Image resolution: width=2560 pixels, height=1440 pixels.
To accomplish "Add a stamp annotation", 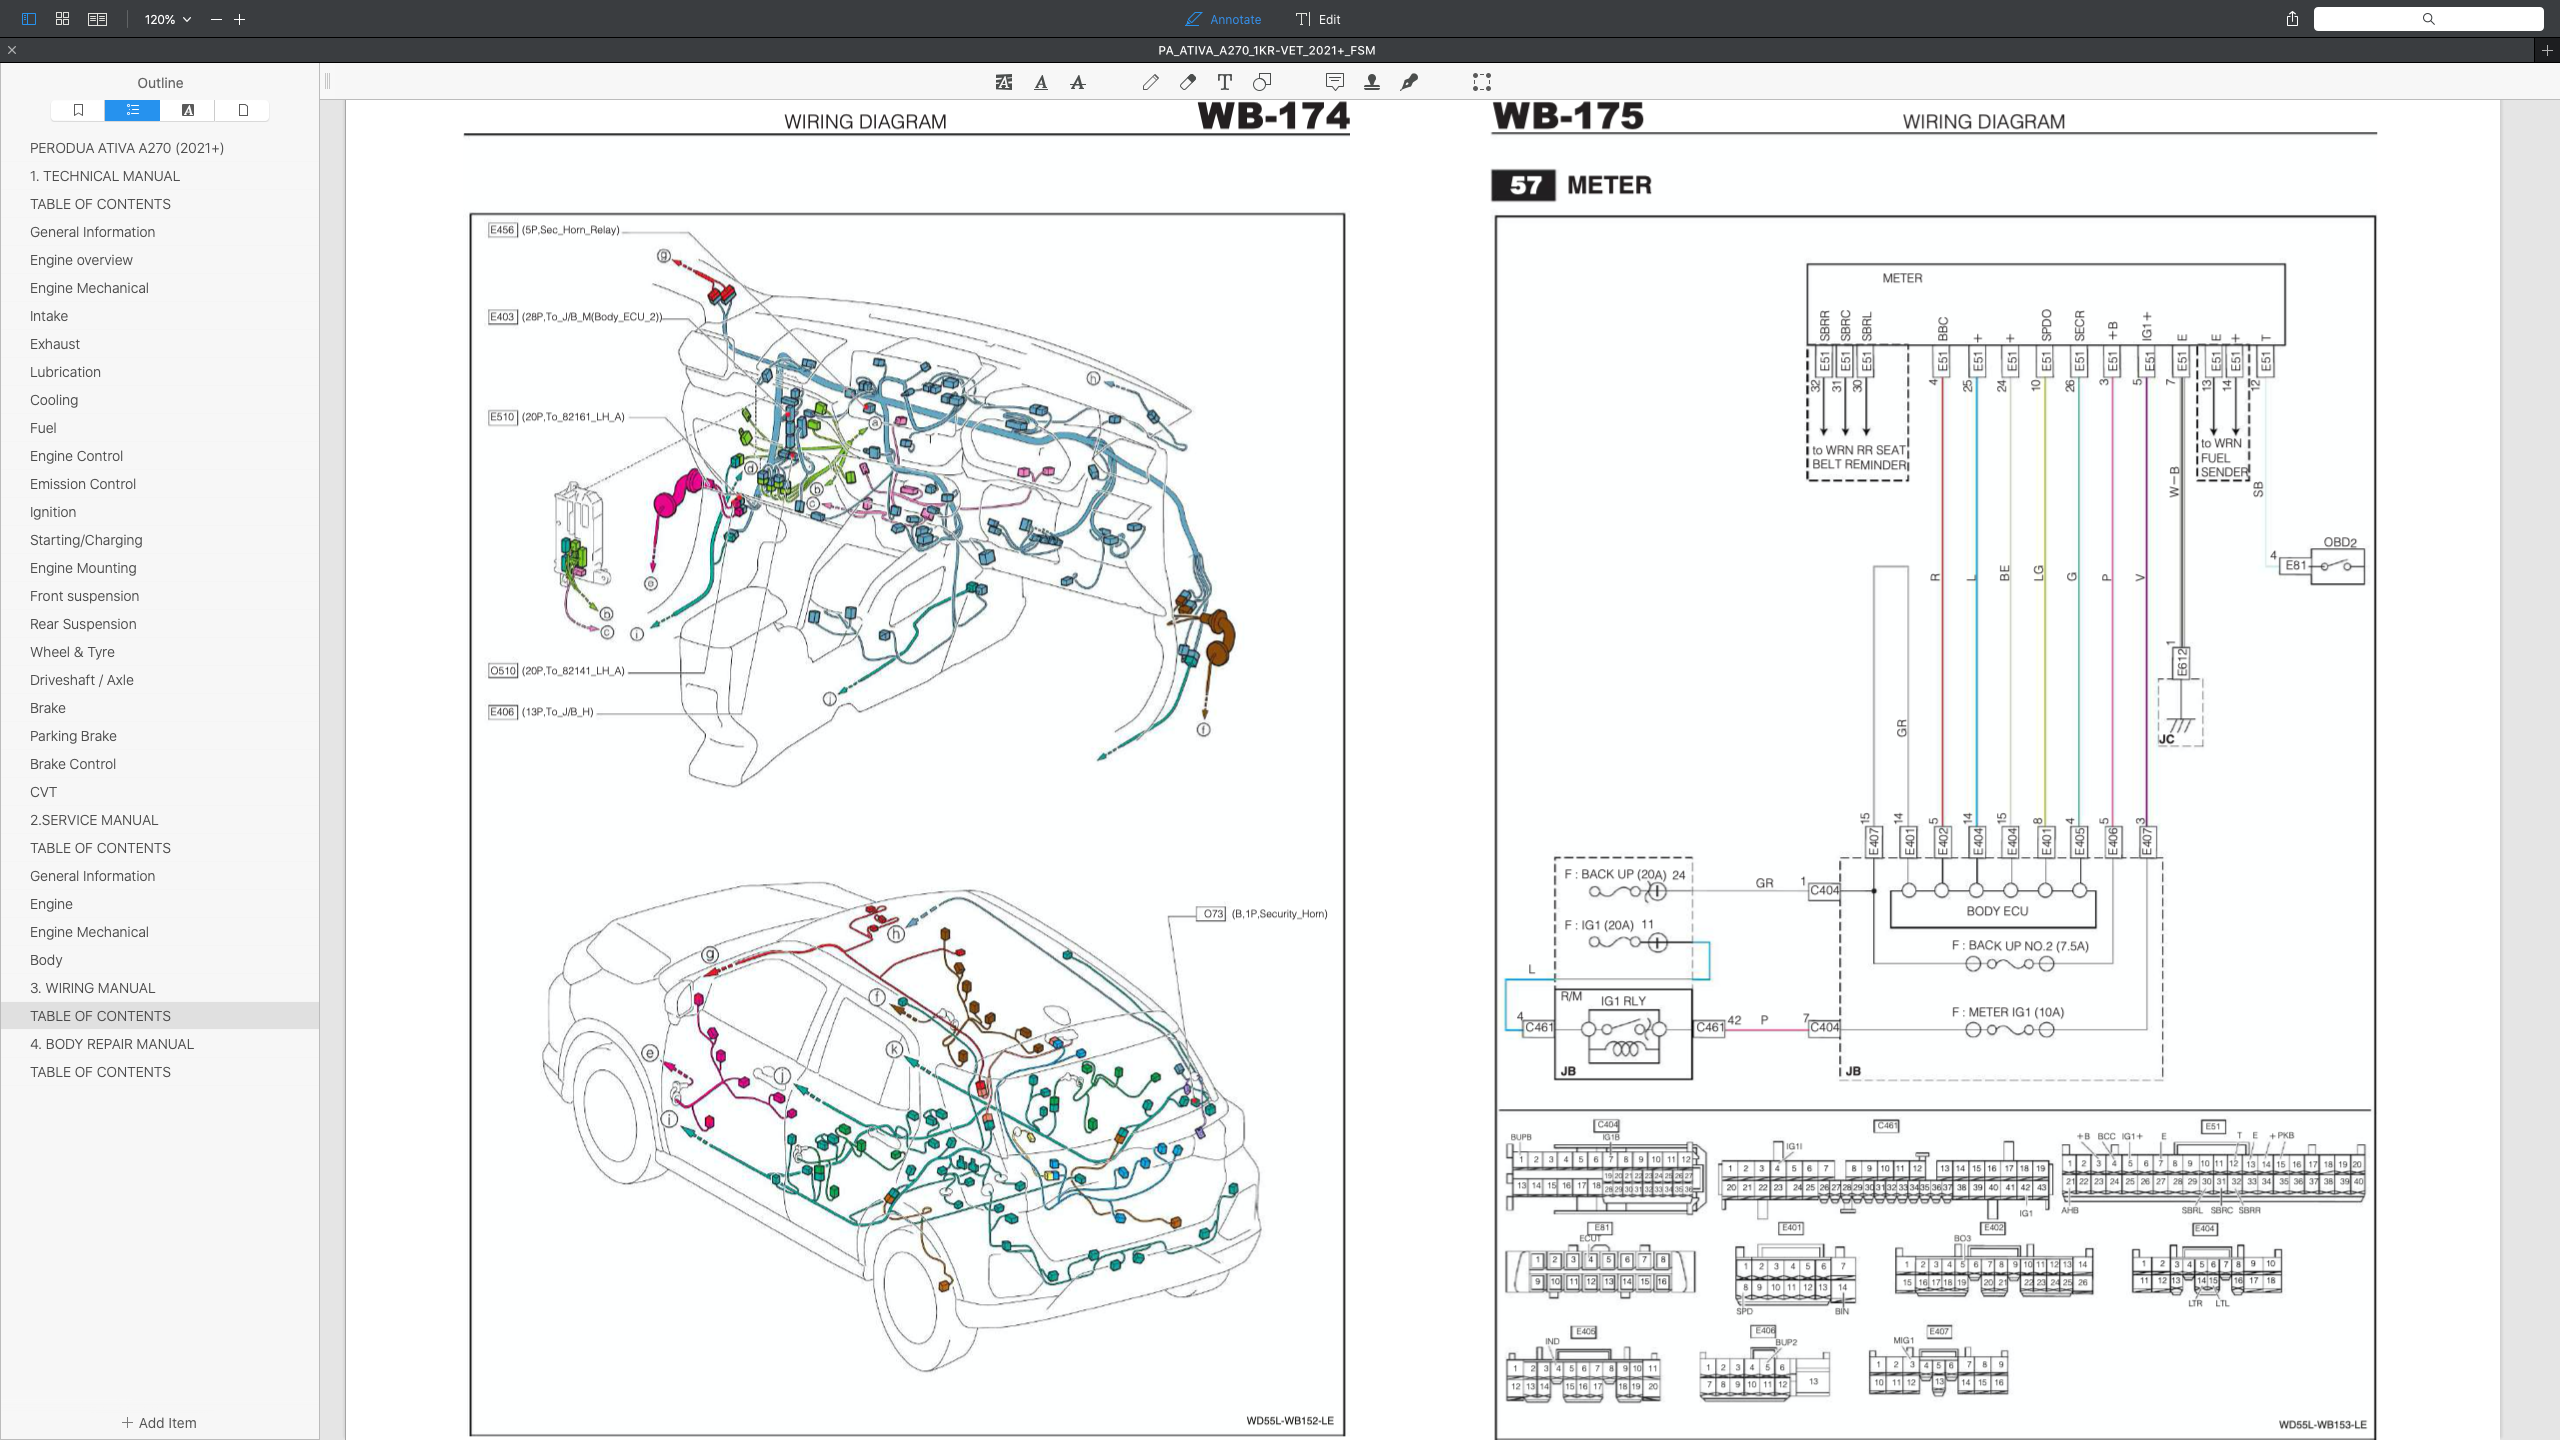I will click(x=1372, y=82).
